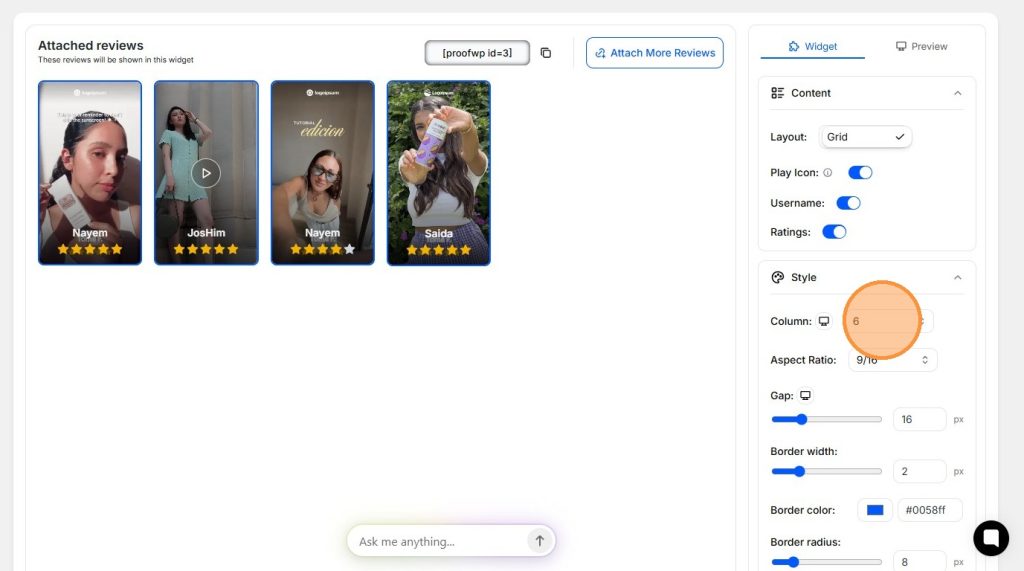Click the Gap desktop device icon
The height and width of the screenshot is (571, 1024).
[805, 396]
